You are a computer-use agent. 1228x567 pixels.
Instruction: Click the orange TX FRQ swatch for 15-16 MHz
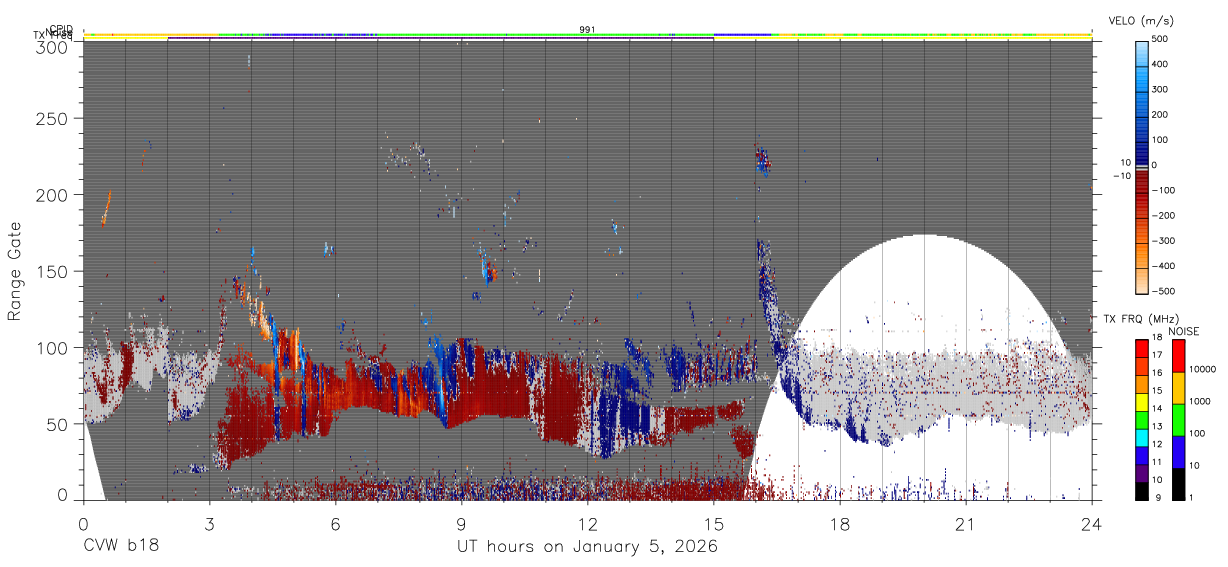click(1142, 383)
